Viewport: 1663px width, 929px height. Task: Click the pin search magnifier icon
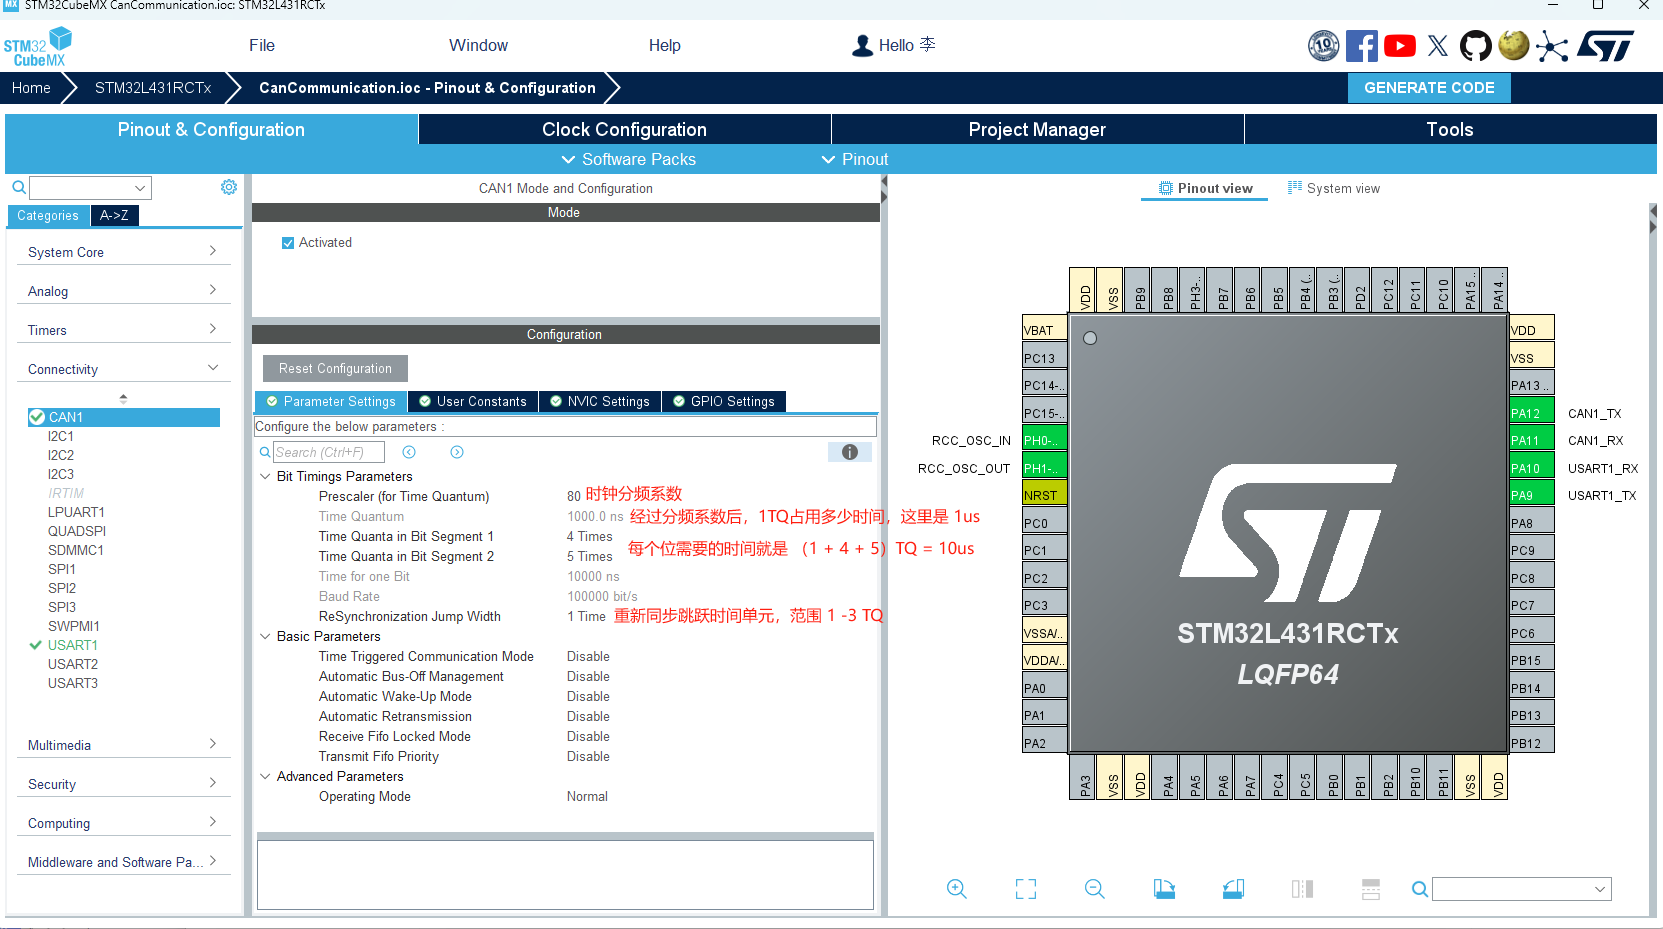(1419, 889)
